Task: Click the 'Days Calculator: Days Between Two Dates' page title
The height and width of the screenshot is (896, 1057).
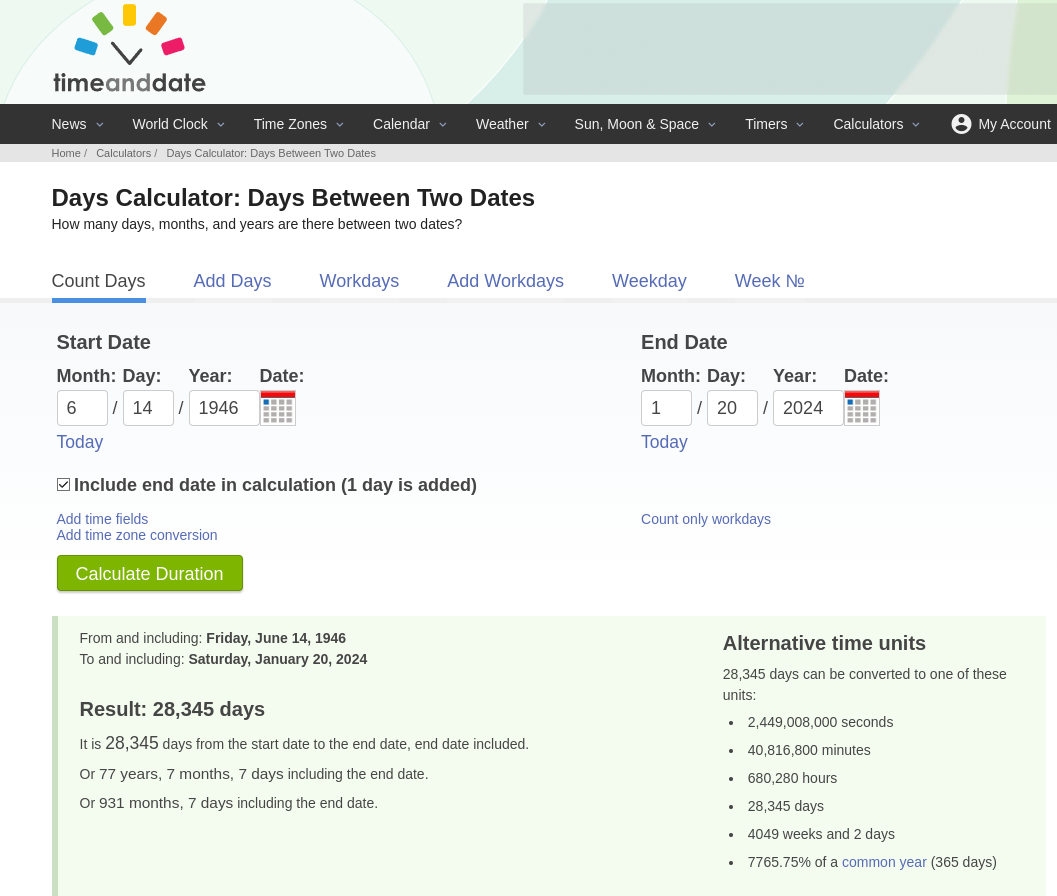Action: (293, 198)
